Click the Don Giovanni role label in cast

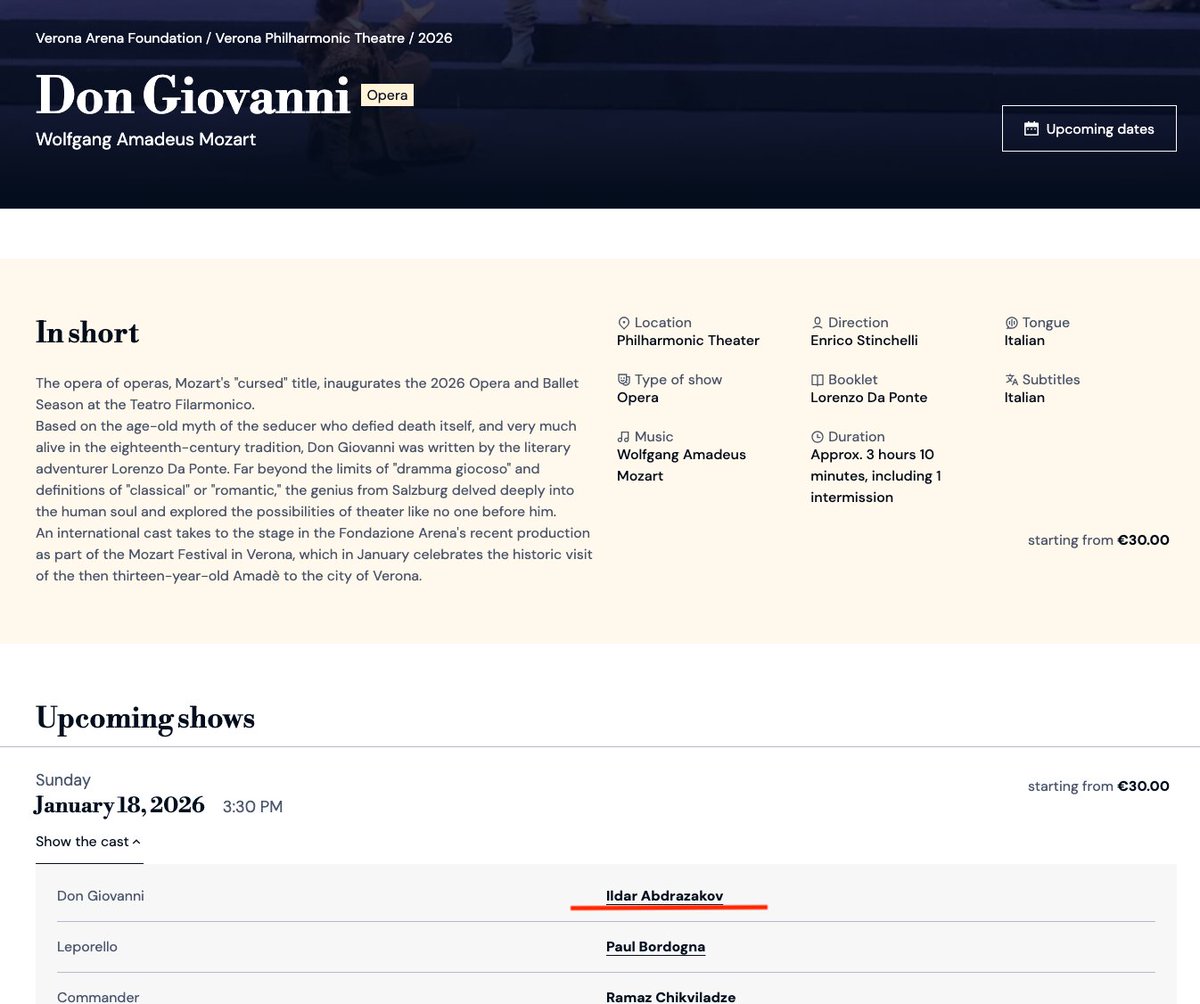(x=100, y=896)
